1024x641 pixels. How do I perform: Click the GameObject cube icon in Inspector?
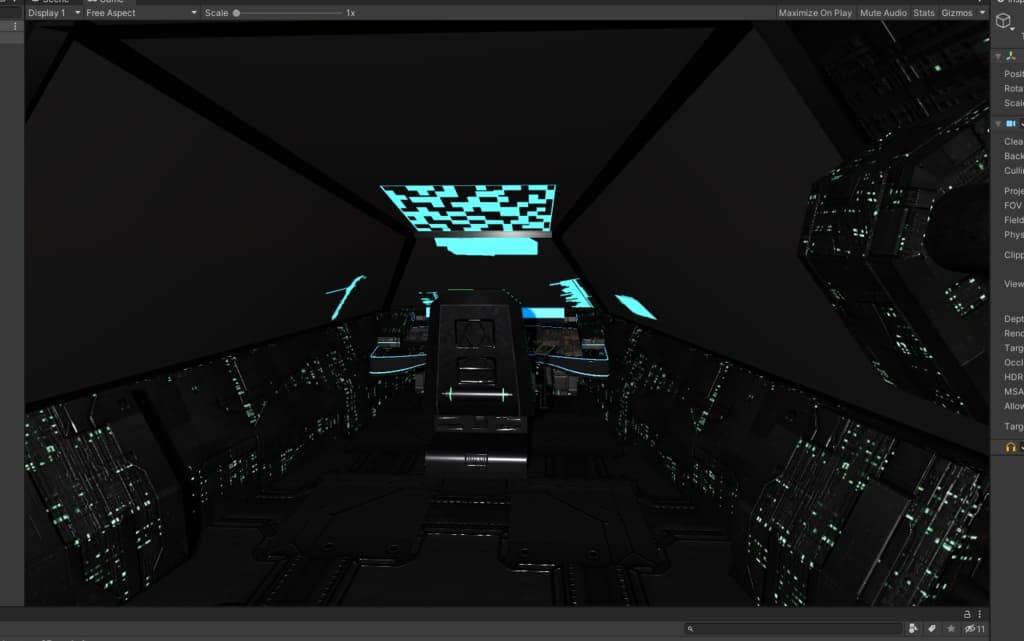coord(1004,21)
